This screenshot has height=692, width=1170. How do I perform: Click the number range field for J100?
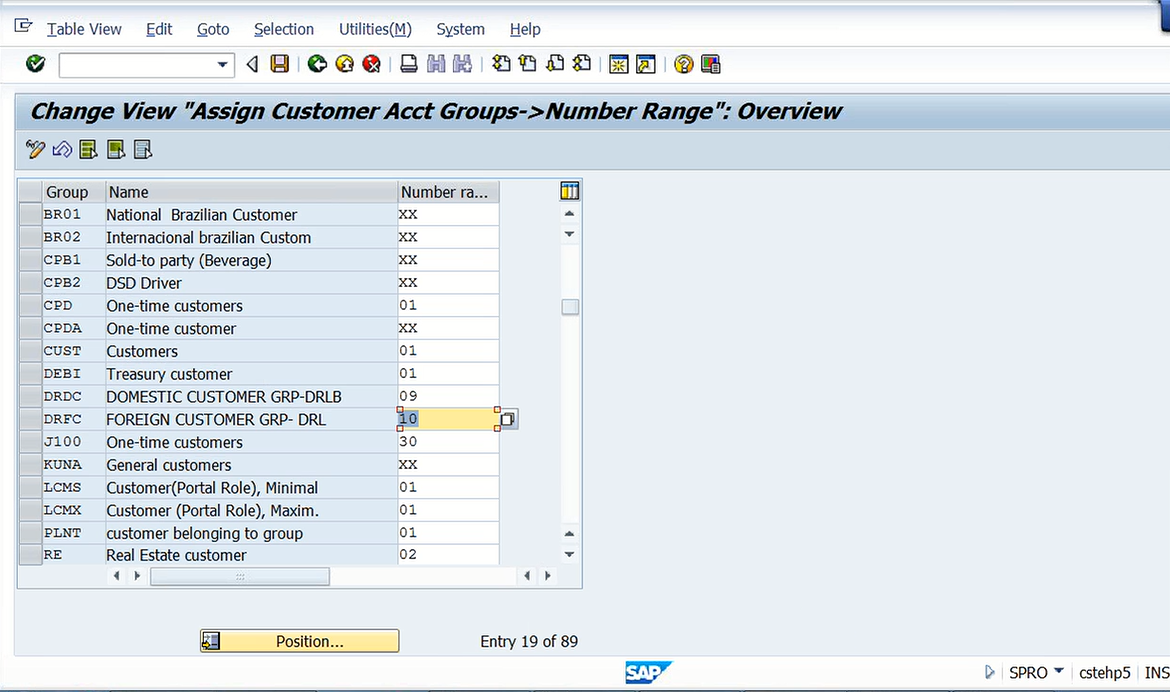coord(448,442)
